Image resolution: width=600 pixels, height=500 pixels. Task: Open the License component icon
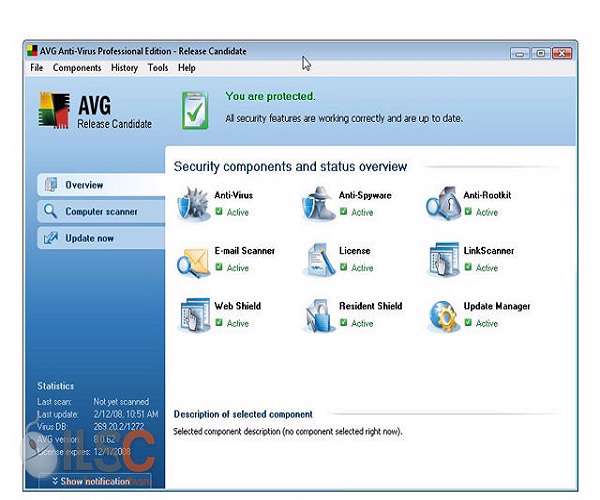(319, 260)
